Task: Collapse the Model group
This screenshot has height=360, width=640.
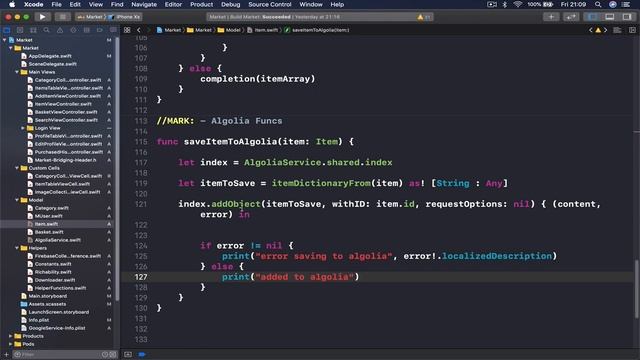Action: [17, 200]
